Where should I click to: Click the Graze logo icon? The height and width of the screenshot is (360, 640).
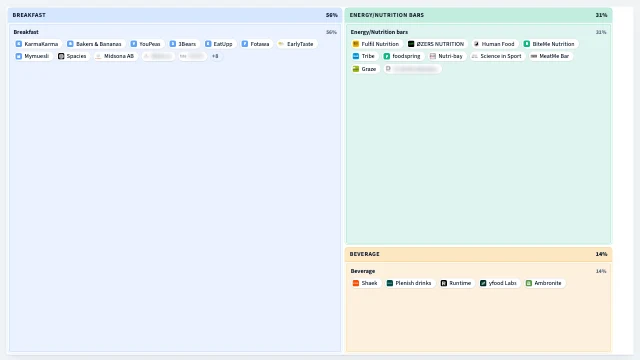[x=356, y=69]
